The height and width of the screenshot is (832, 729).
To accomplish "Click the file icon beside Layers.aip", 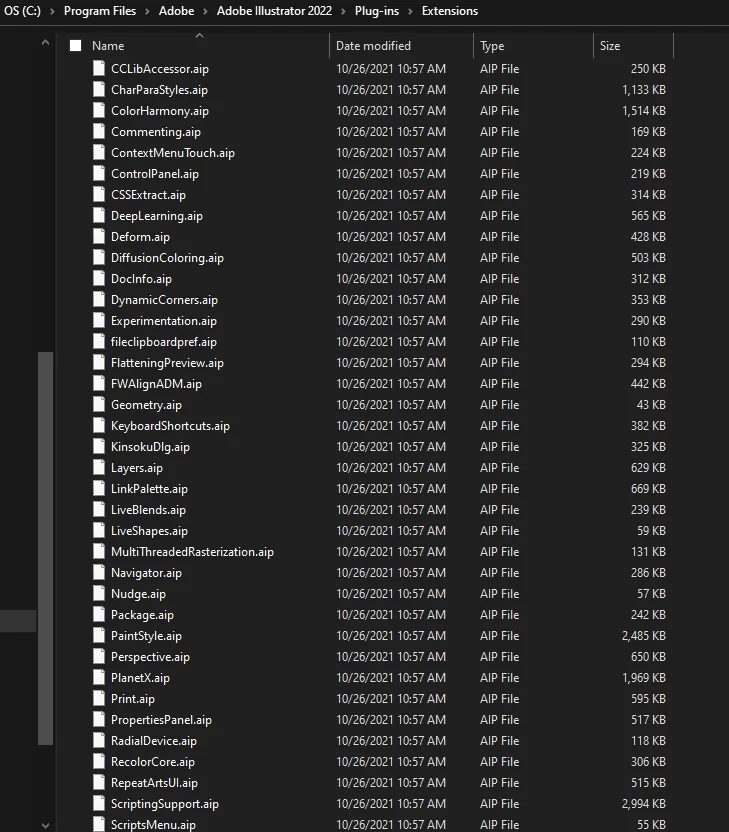I will pyautogui.click(x=99, y=467).
